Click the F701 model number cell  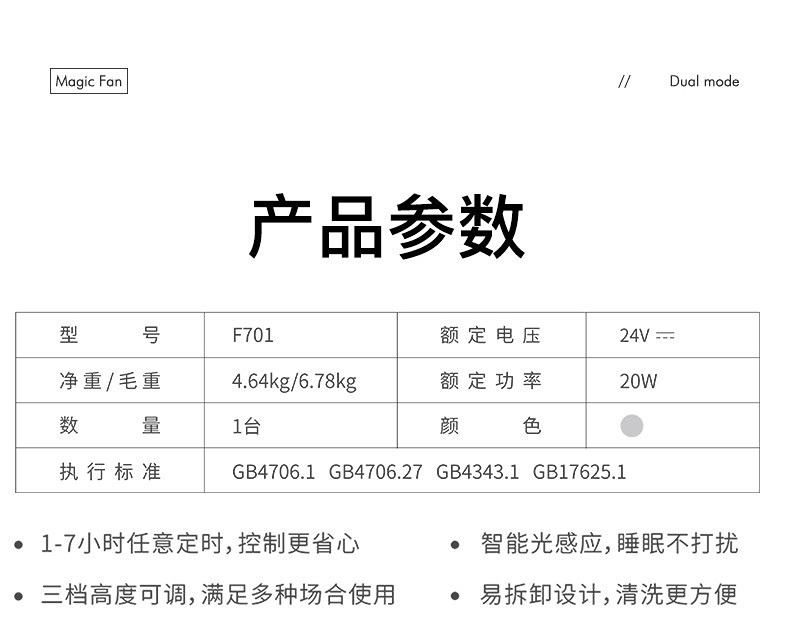[253, 336]
